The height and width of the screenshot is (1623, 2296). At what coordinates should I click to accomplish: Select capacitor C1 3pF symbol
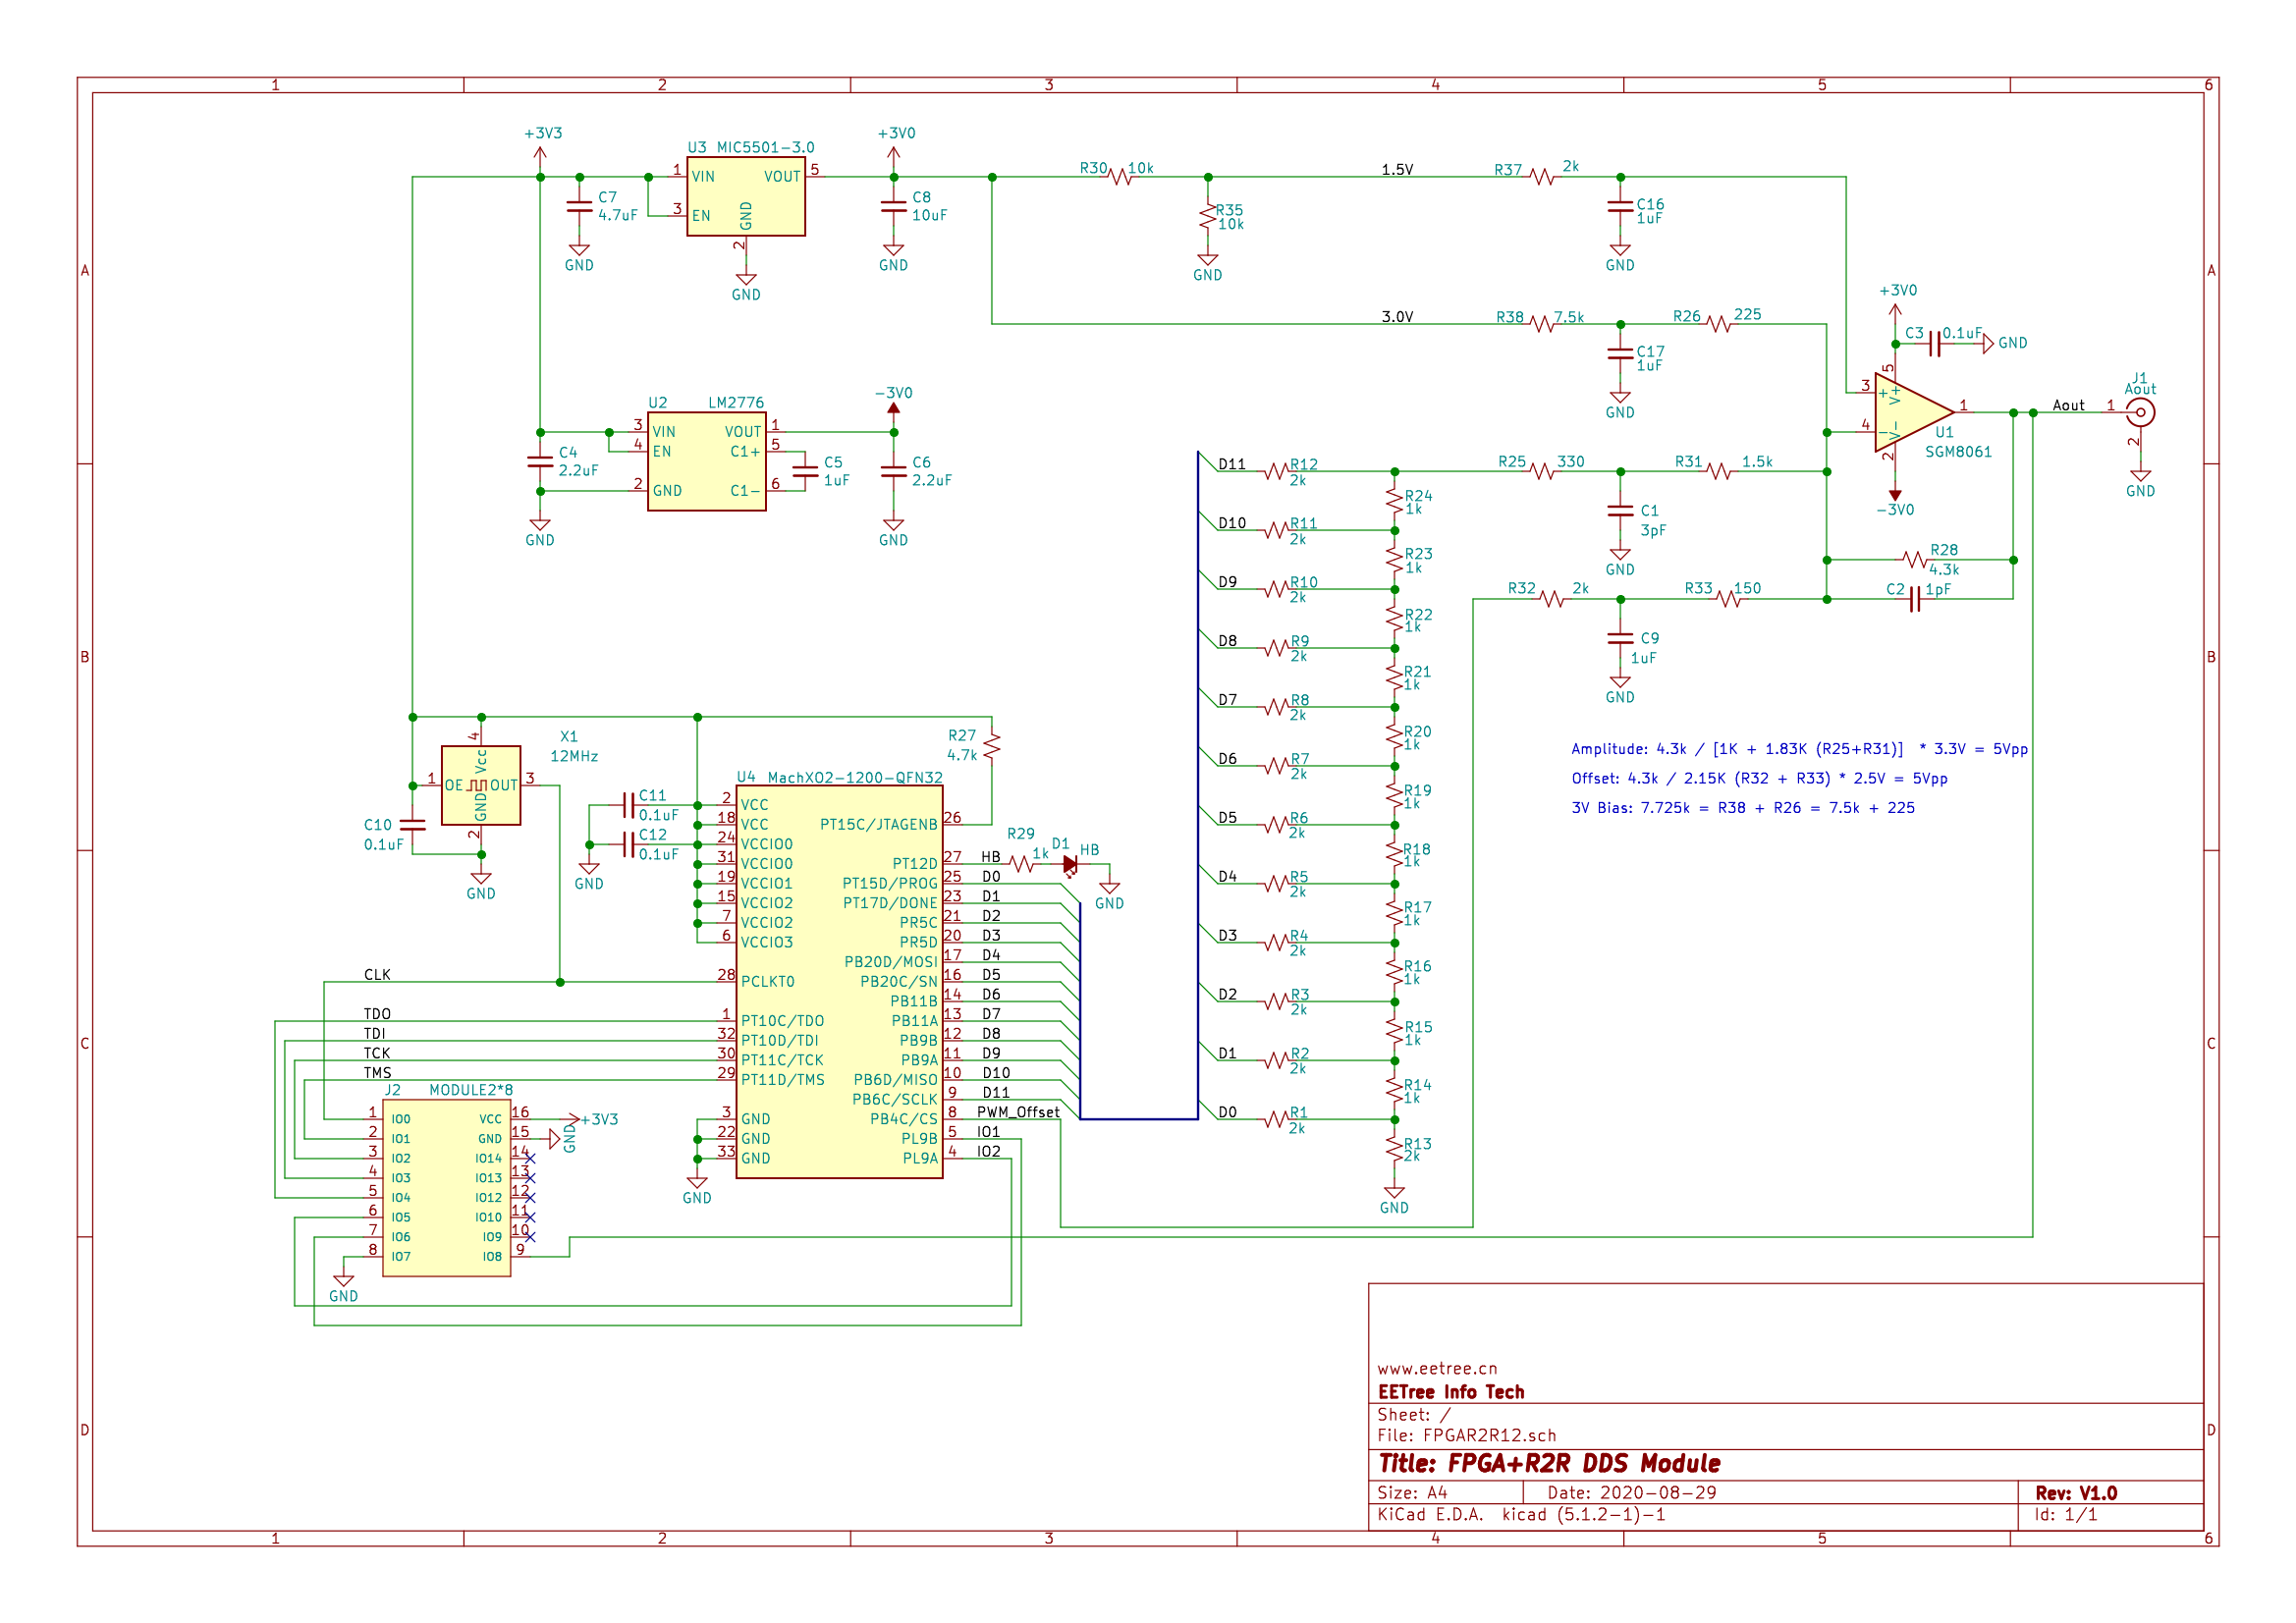coord(1620,510)
